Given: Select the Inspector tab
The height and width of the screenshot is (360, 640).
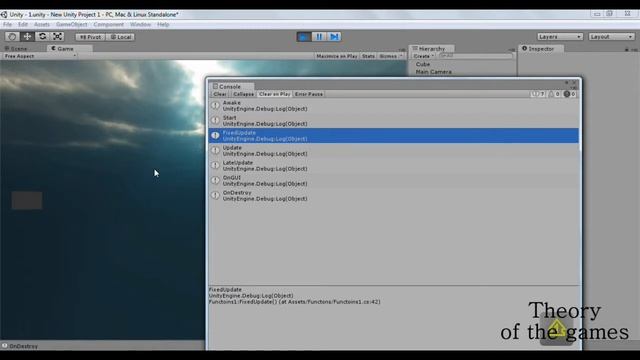Looking at the screenshot, I should coord(540,49).
